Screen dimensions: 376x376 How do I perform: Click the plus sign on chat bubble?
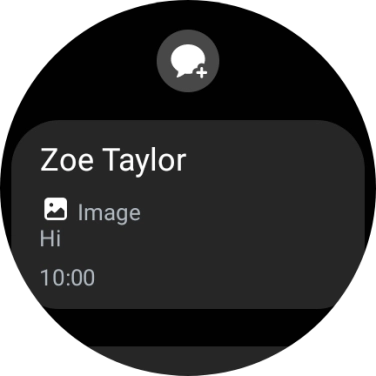[x=202, y=72]
